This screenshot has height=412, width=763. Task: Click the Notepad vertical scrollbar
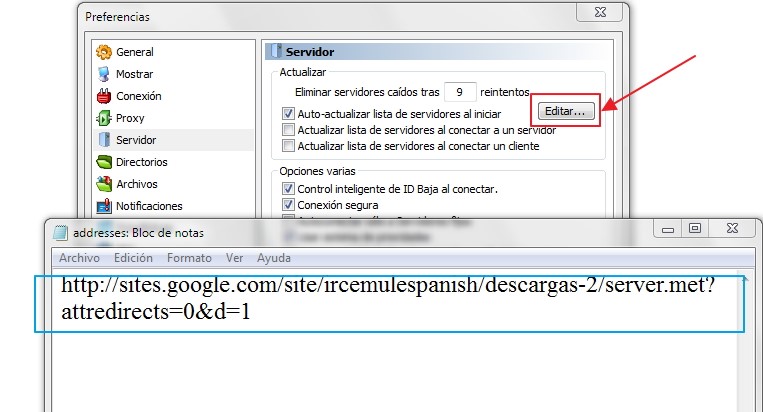pyautogui.click(x=746, y=340)
